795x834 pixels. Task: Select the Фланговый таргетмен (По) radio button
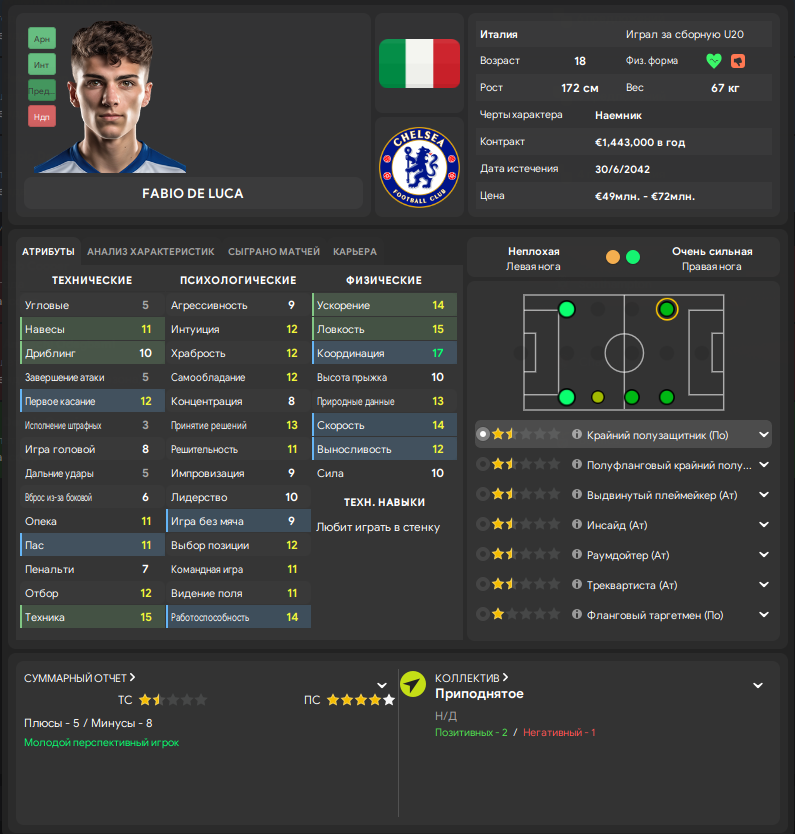(x=484, y=614)
